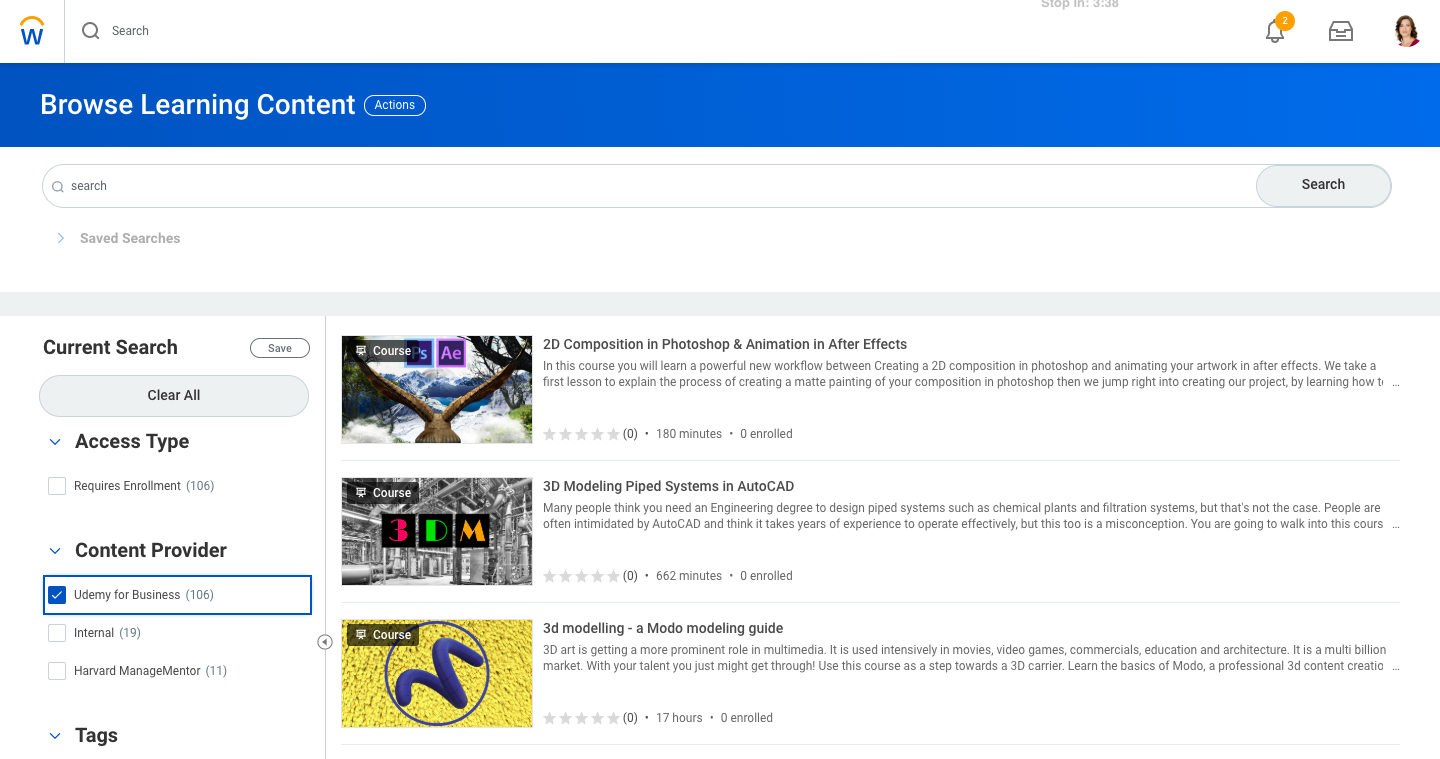The image size is (1440, 759).
Task: Open the 3D Modeling Piped Systems course thumbnail
Action: coord(437,531)
